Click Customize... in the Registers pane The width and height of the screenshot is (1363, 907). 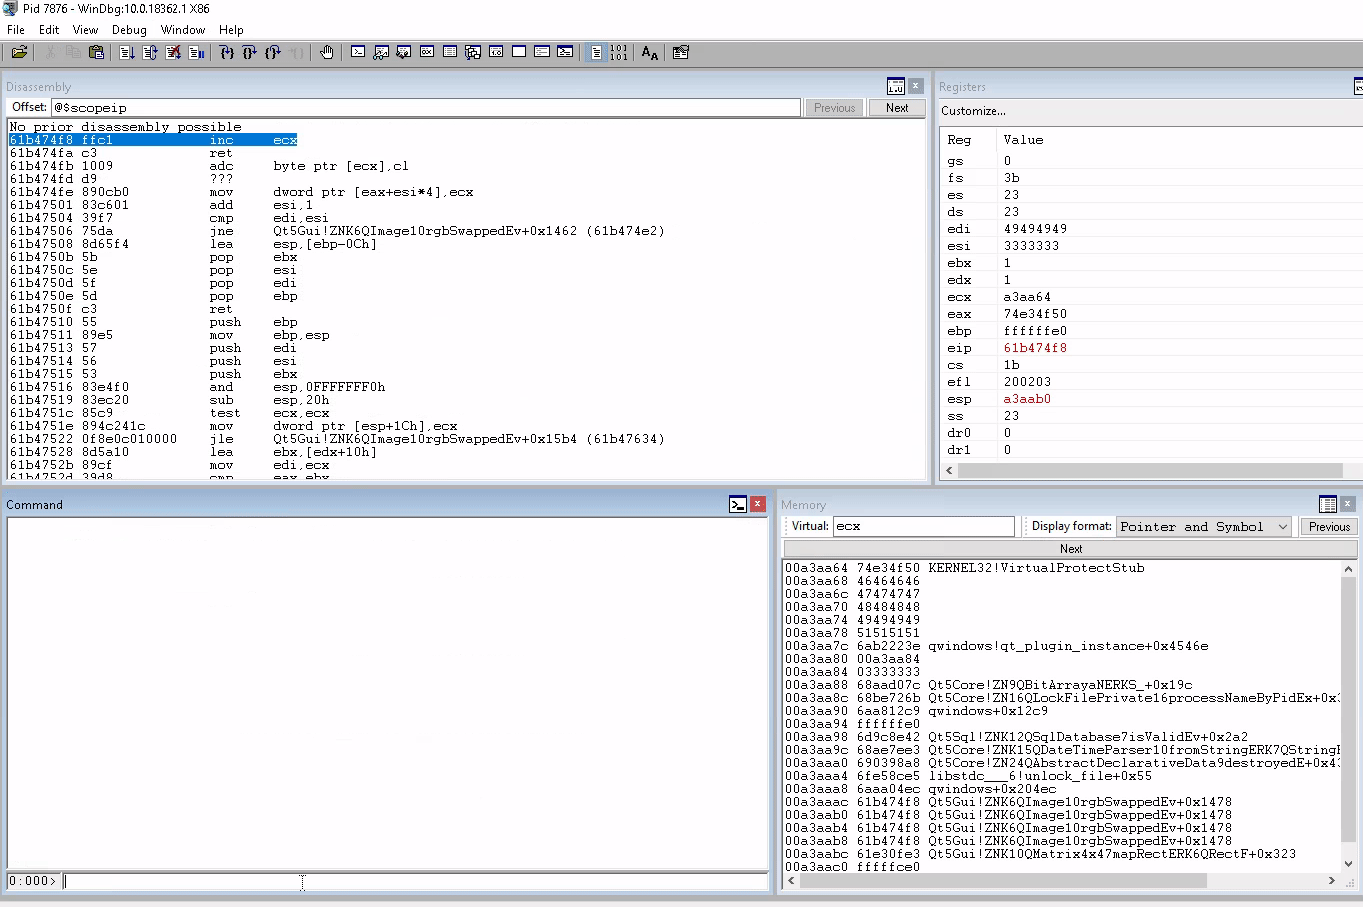[973, 111]
